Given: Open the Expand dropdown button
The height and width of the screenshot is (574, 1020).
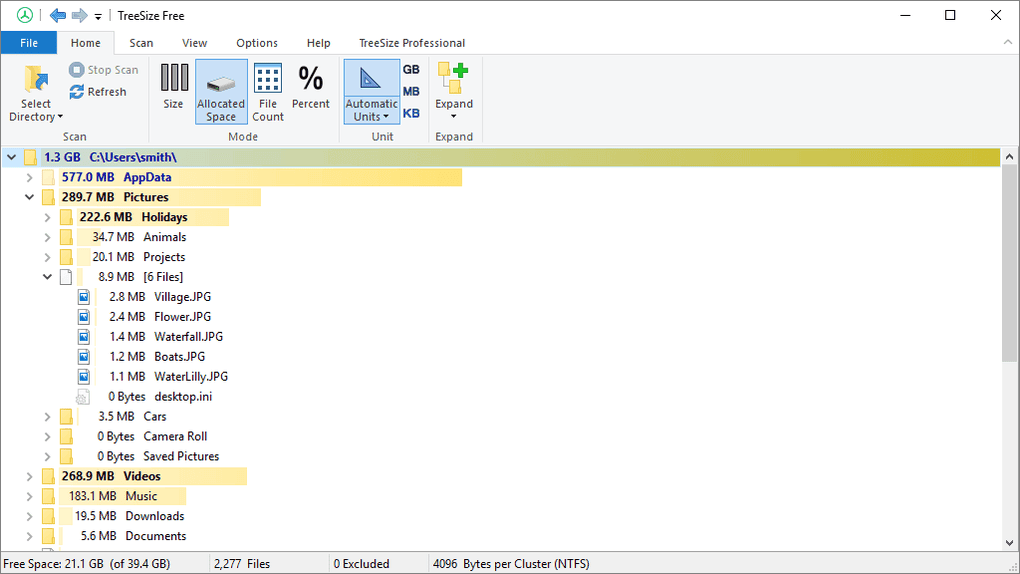Looking at the screenshot, I should tap(454, 92).
